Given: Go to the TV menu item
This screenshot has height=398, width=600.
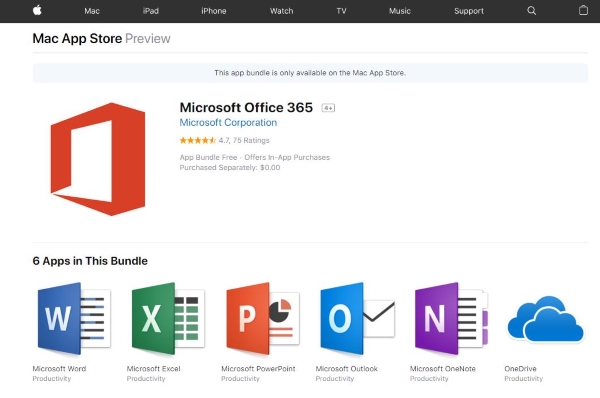Looking at the screenshot, I should 341,11.
